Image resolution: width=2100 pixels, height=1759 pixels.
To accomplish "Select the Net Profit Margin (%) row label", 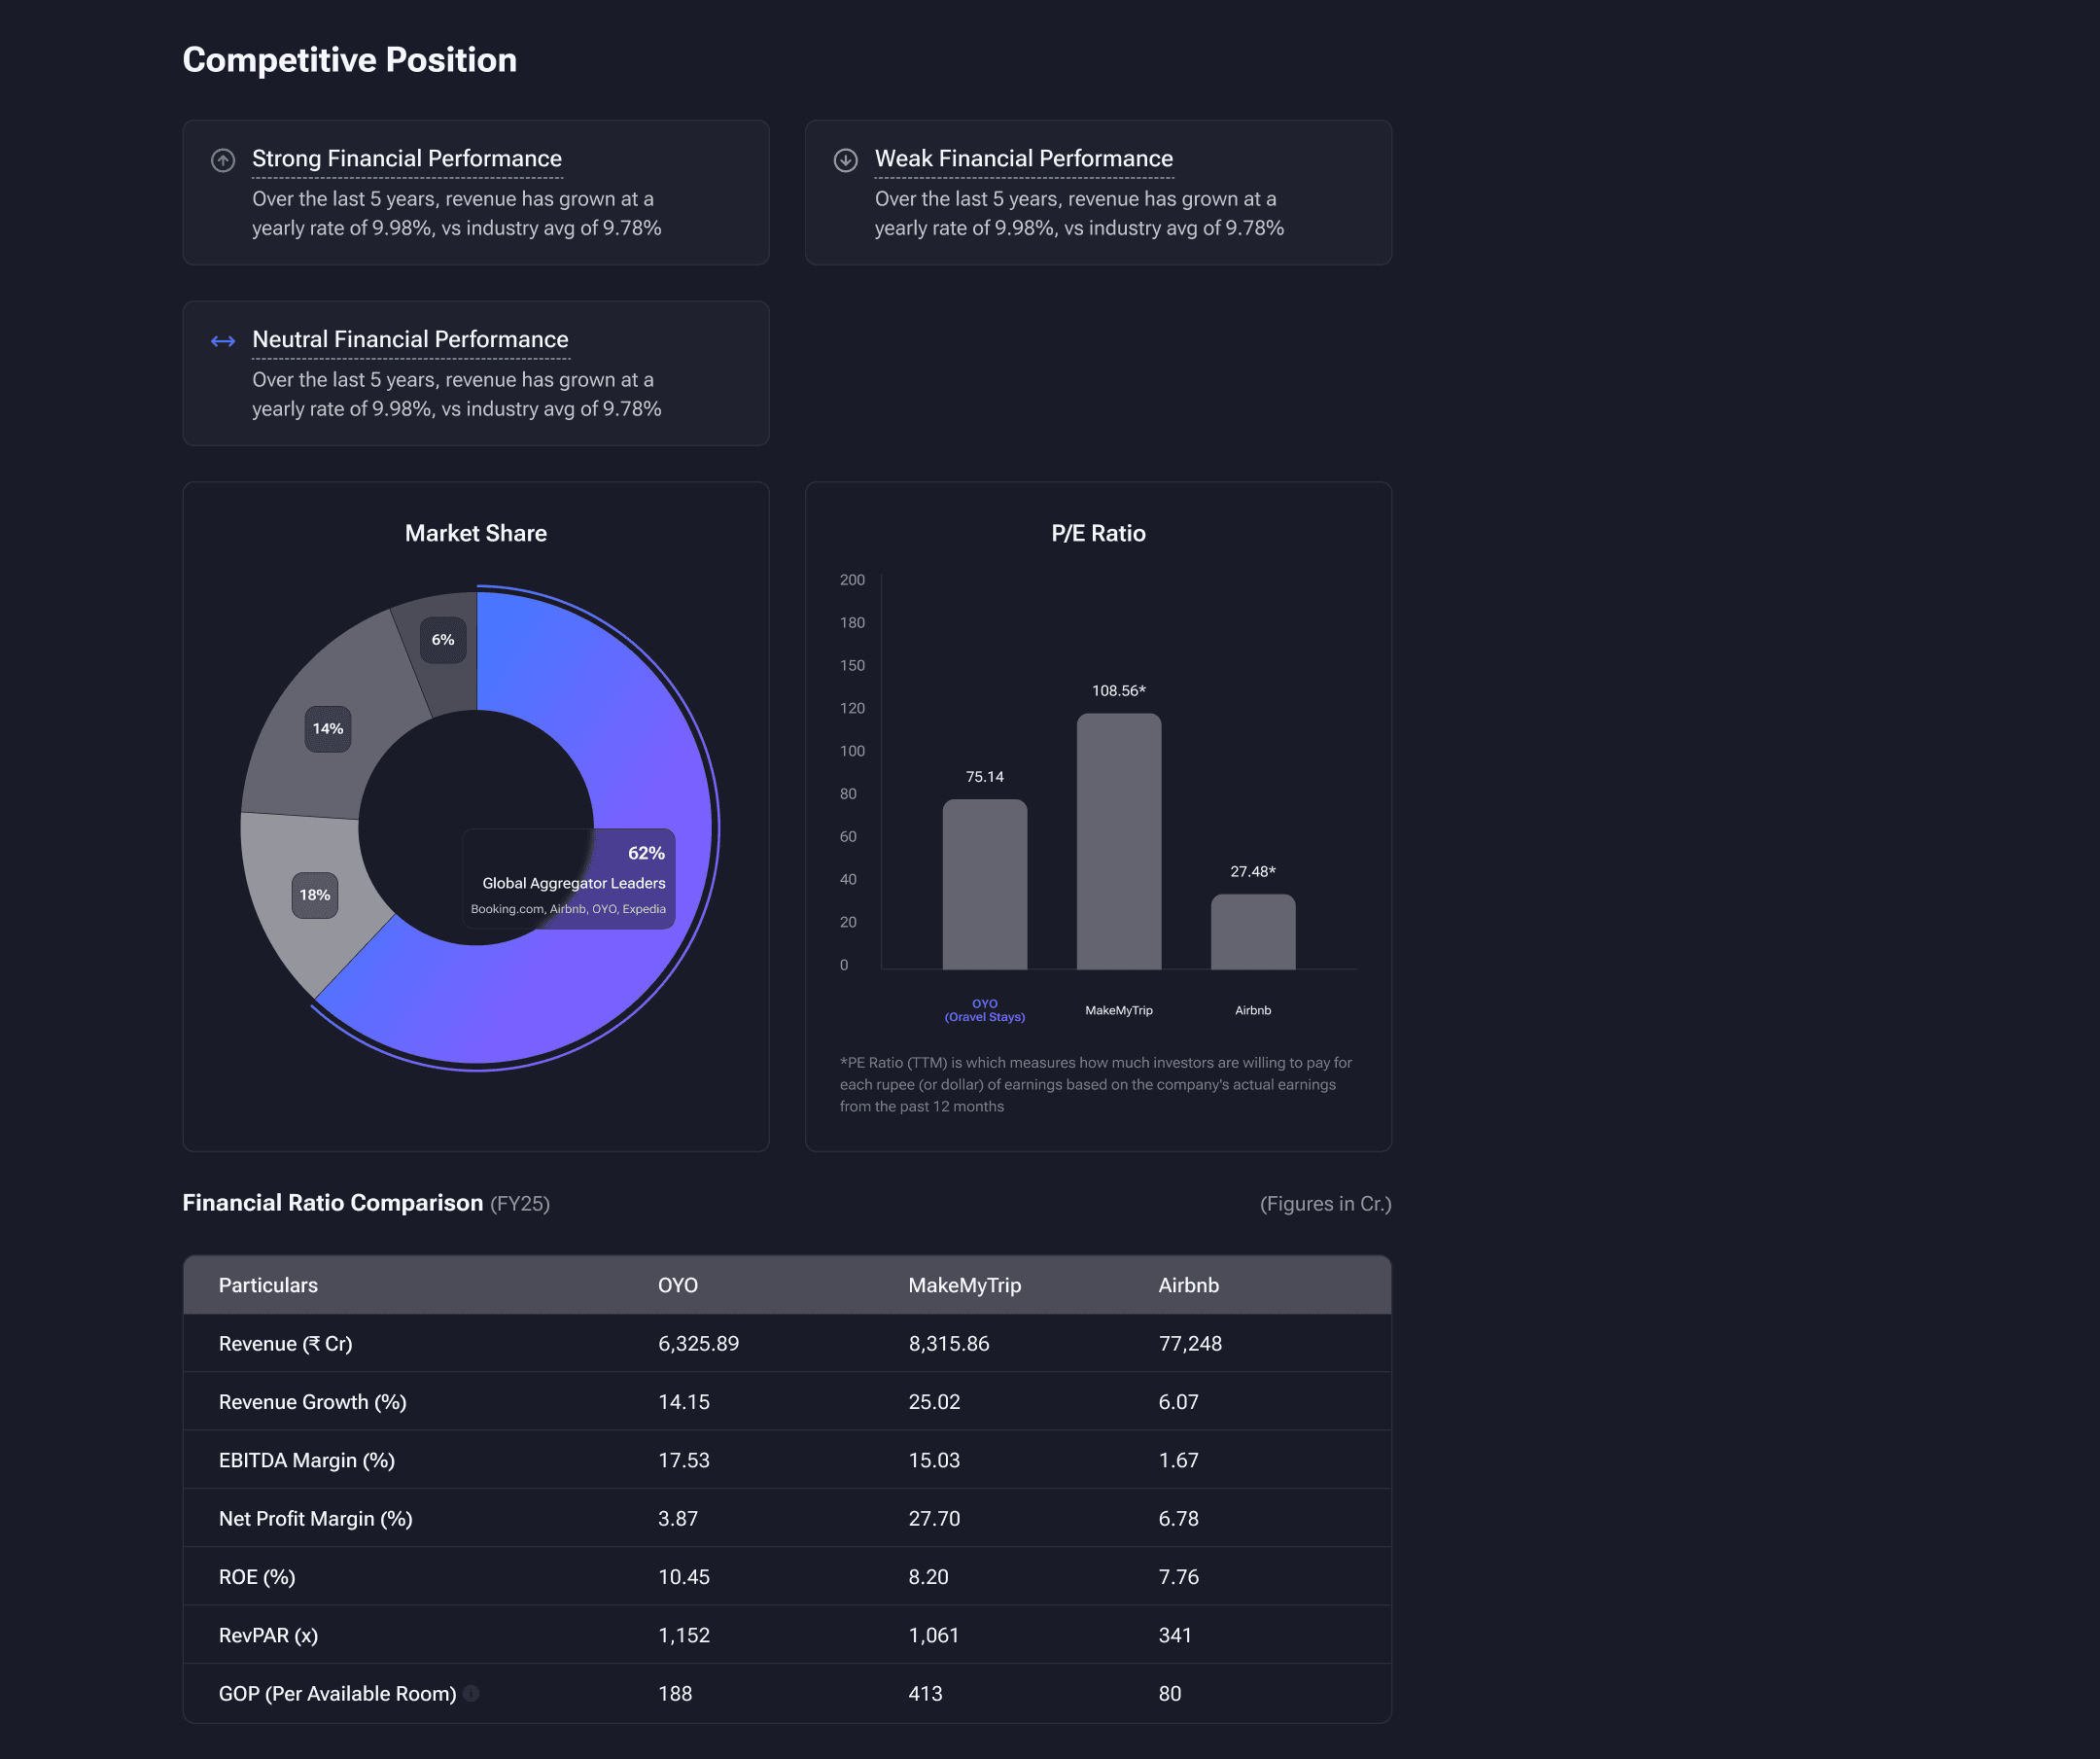I will point(315,1518).
